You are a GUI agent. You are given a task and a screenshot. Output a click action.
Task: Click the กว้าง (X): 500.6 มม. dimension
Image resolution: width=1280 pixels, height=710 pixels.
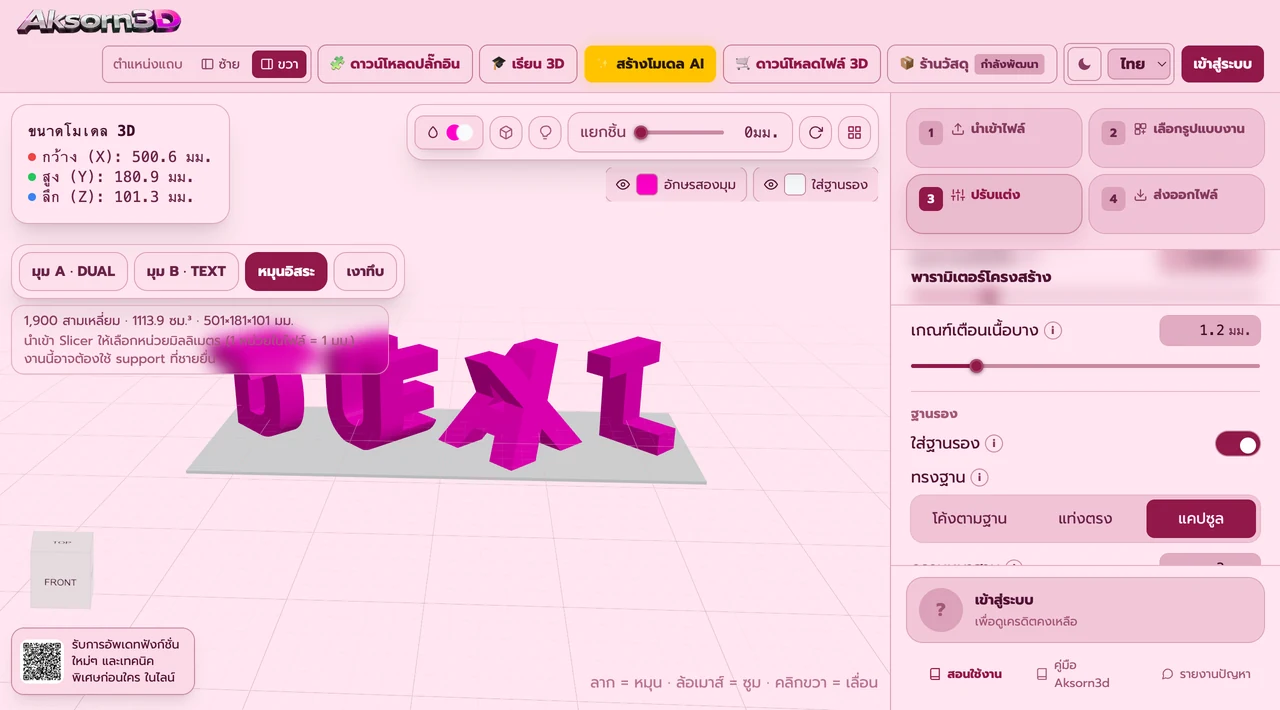click(120, 157)
